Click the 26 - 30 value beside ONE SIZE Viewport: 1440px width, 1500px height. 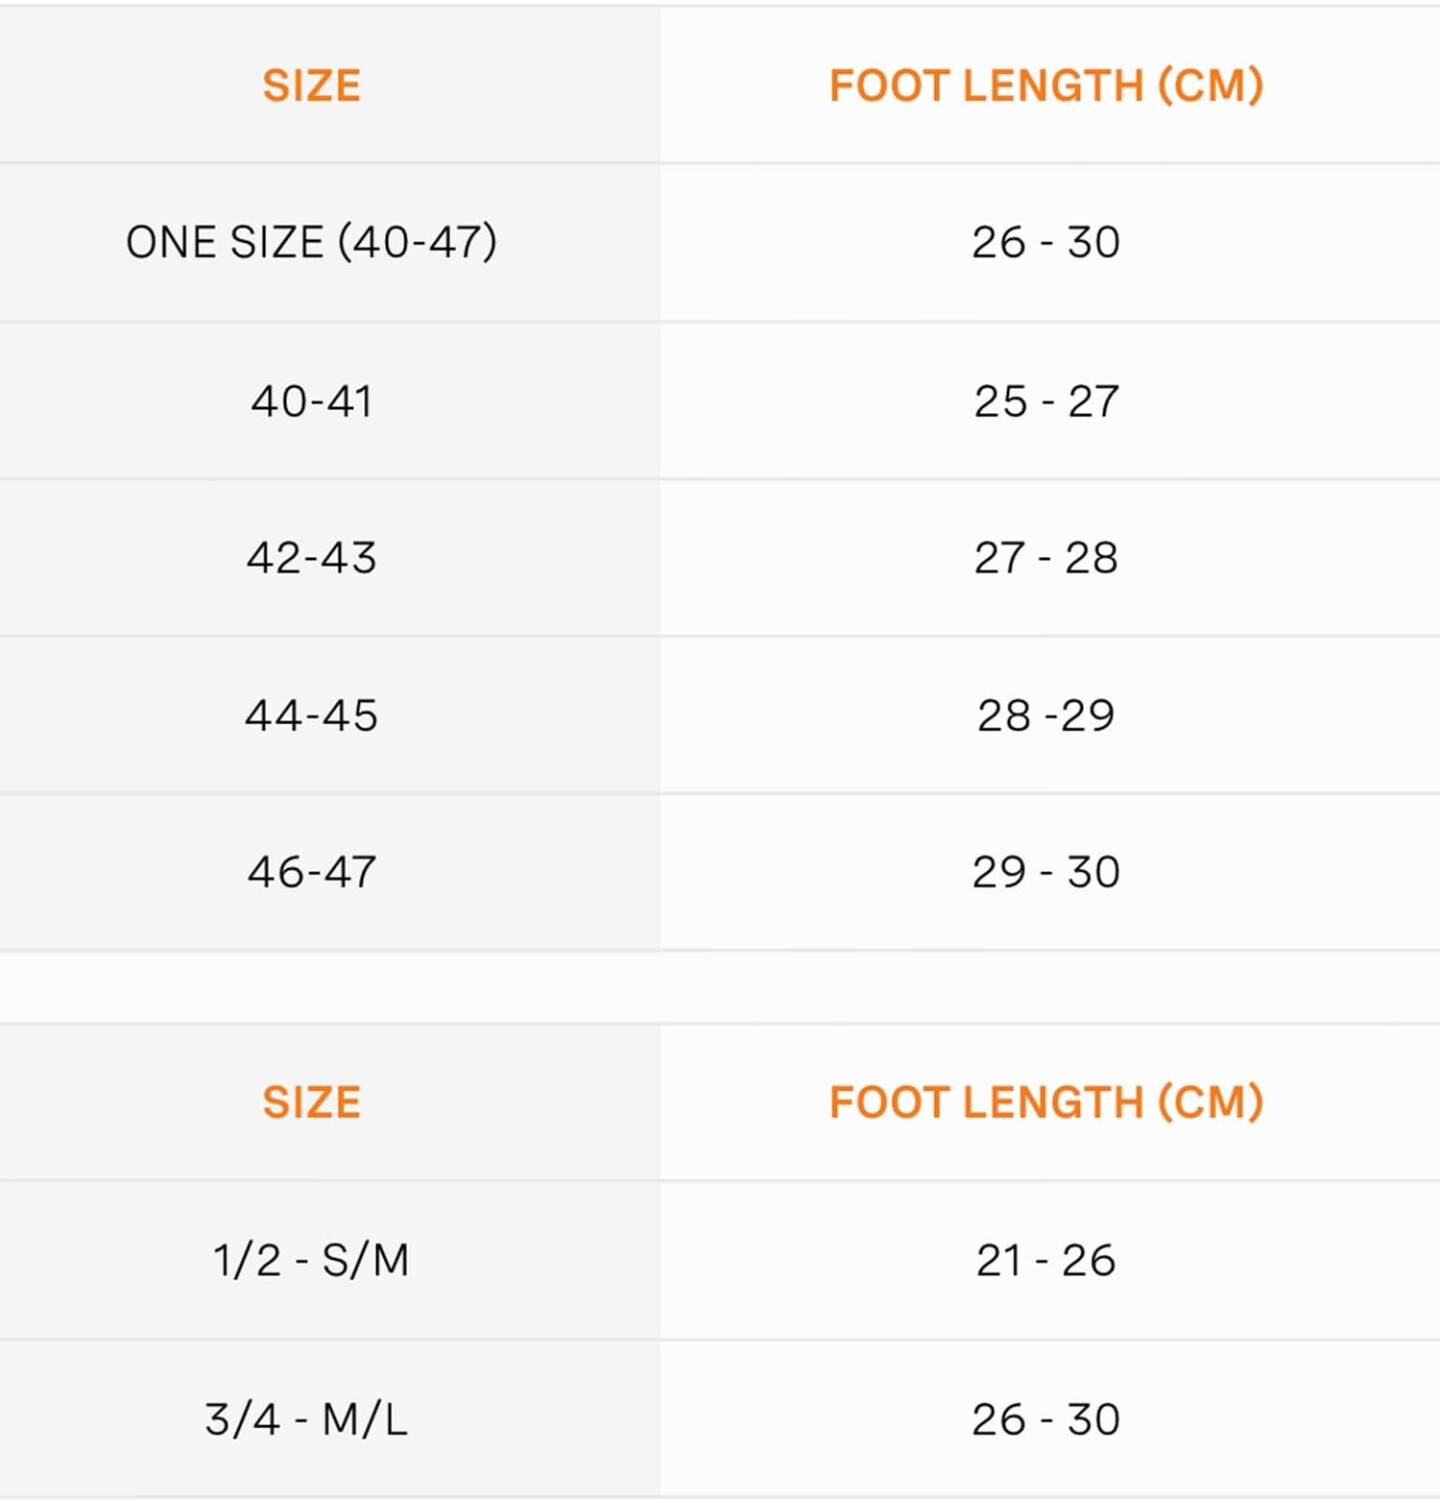point(1046,242)
